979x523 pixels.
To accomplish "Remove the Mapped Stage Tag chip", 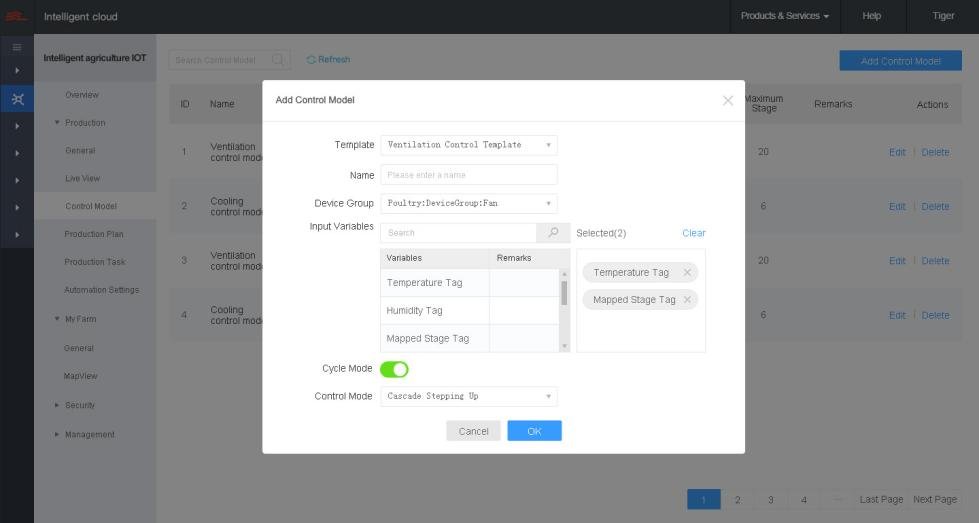I will 687,300.
